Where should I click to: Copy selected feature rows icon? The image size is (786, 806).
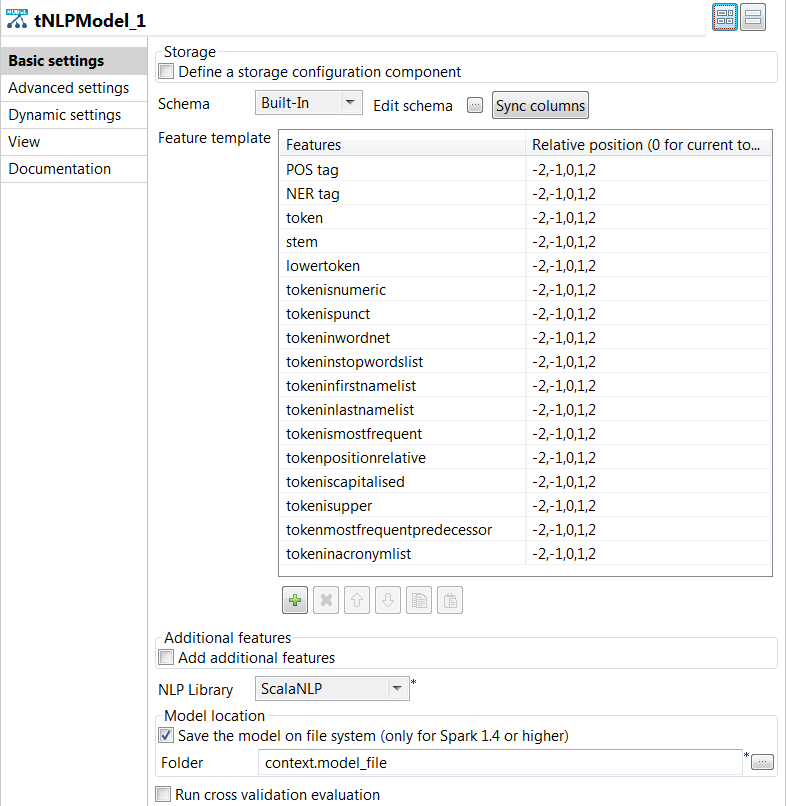point(419,600)
